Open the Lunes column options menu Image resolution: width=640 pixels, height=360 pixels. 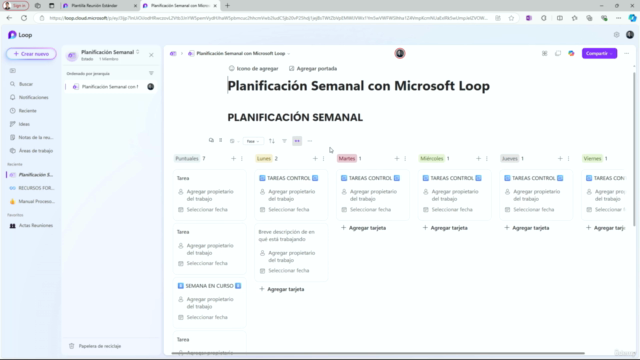323,158
